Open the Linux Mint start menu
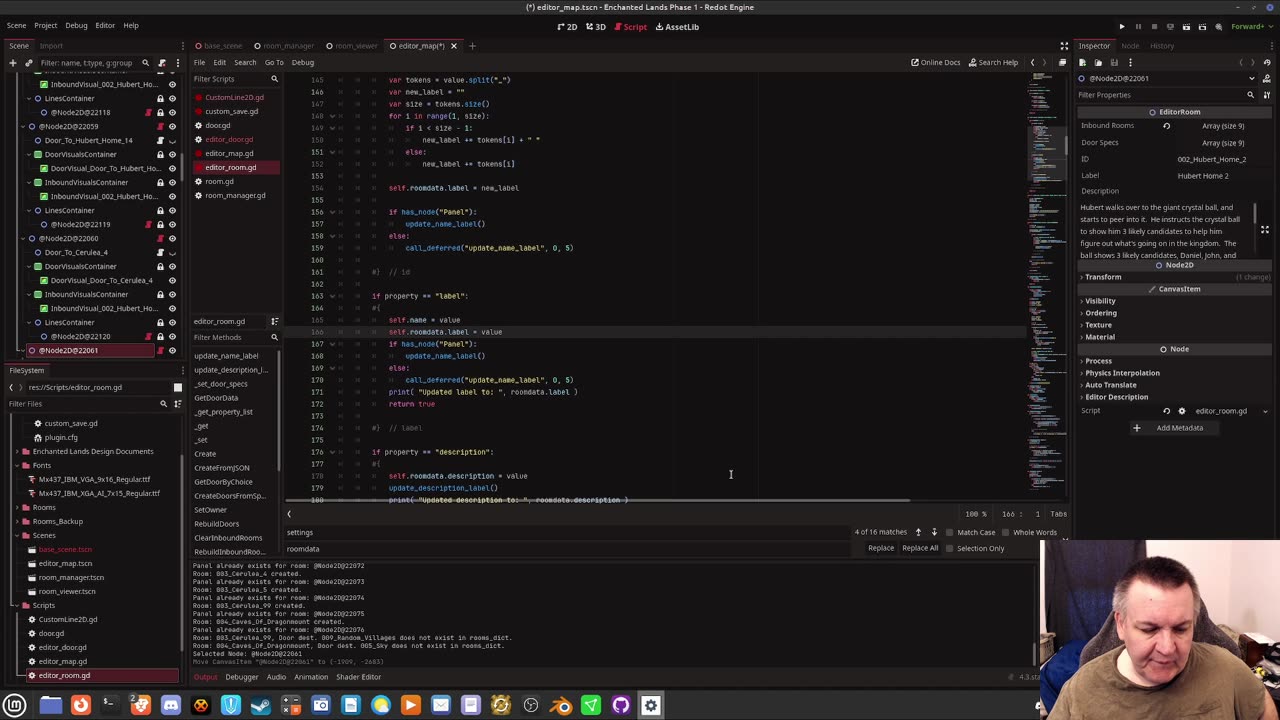Viewport: 1280px width, 720px height. (x=15, y=705)
